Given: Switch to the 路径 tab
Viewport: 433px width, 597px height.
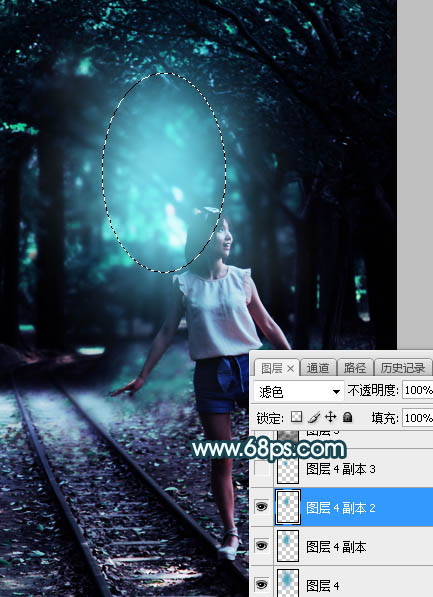Looking at the screenshot, I should pos(355,368).
